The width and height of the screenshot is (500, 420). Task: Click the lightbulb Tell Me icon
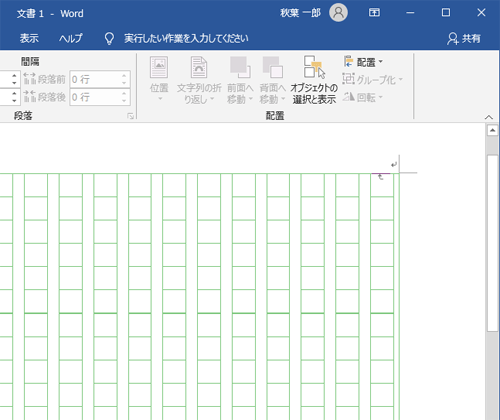(x=109, y=39)
